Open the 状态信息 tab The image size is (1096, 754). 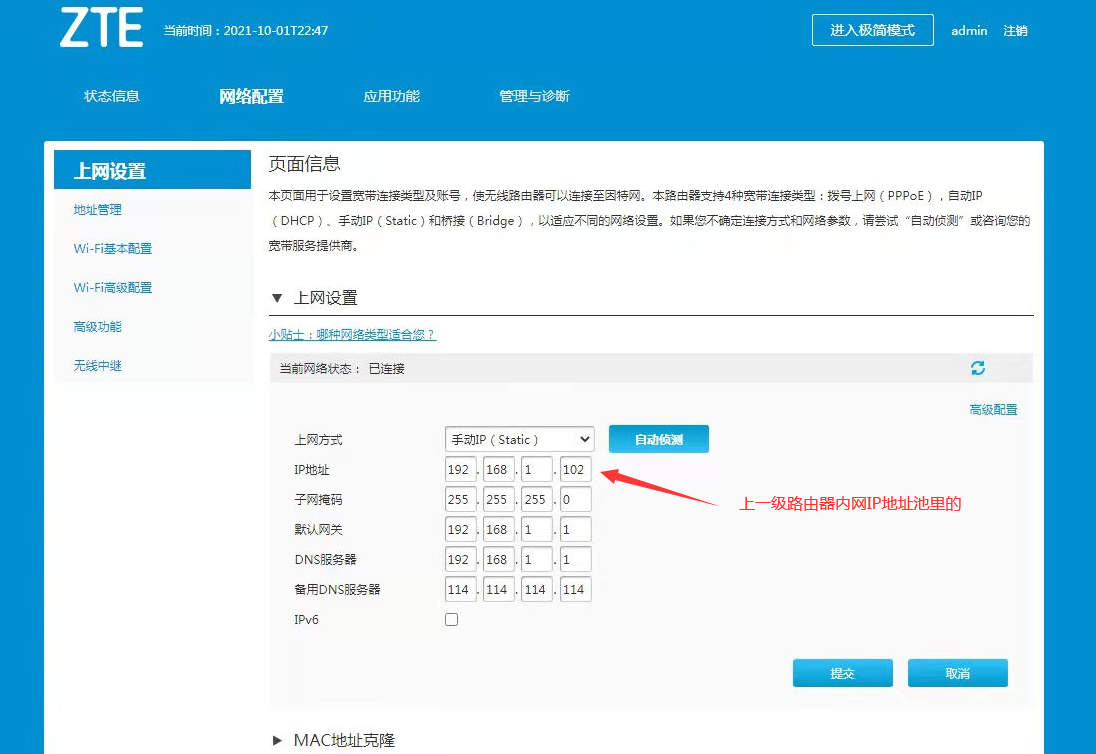pos(112,96)
